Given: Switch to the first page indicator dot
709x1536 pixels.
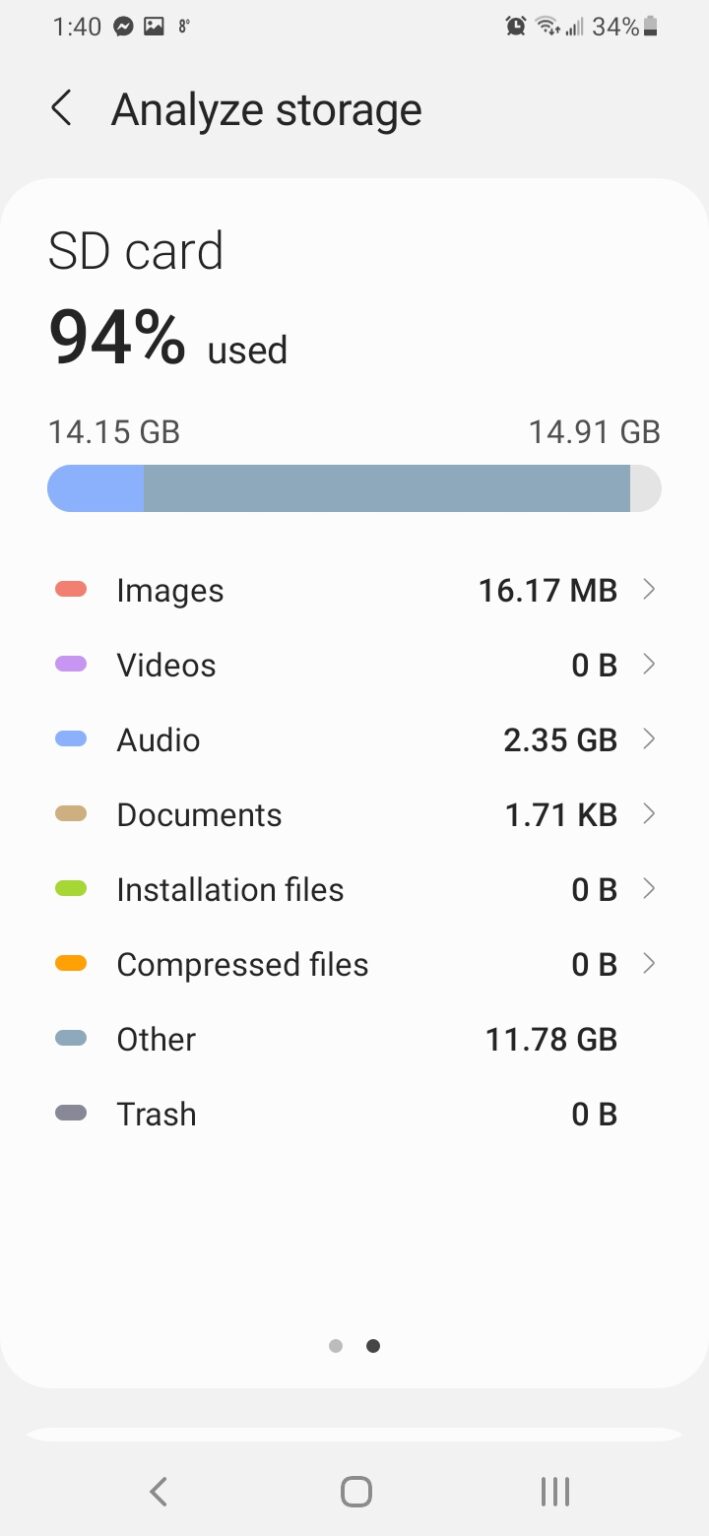Looking at the screenshot, I should click(336, 1346).
